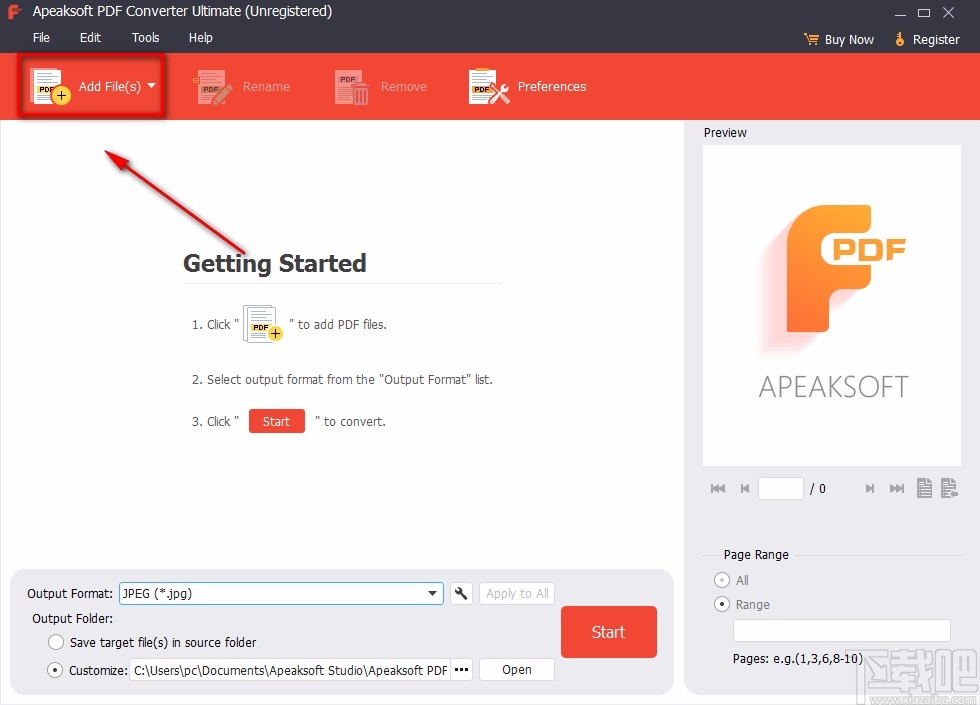Enable saving target files in source folder

click(56, 643)
